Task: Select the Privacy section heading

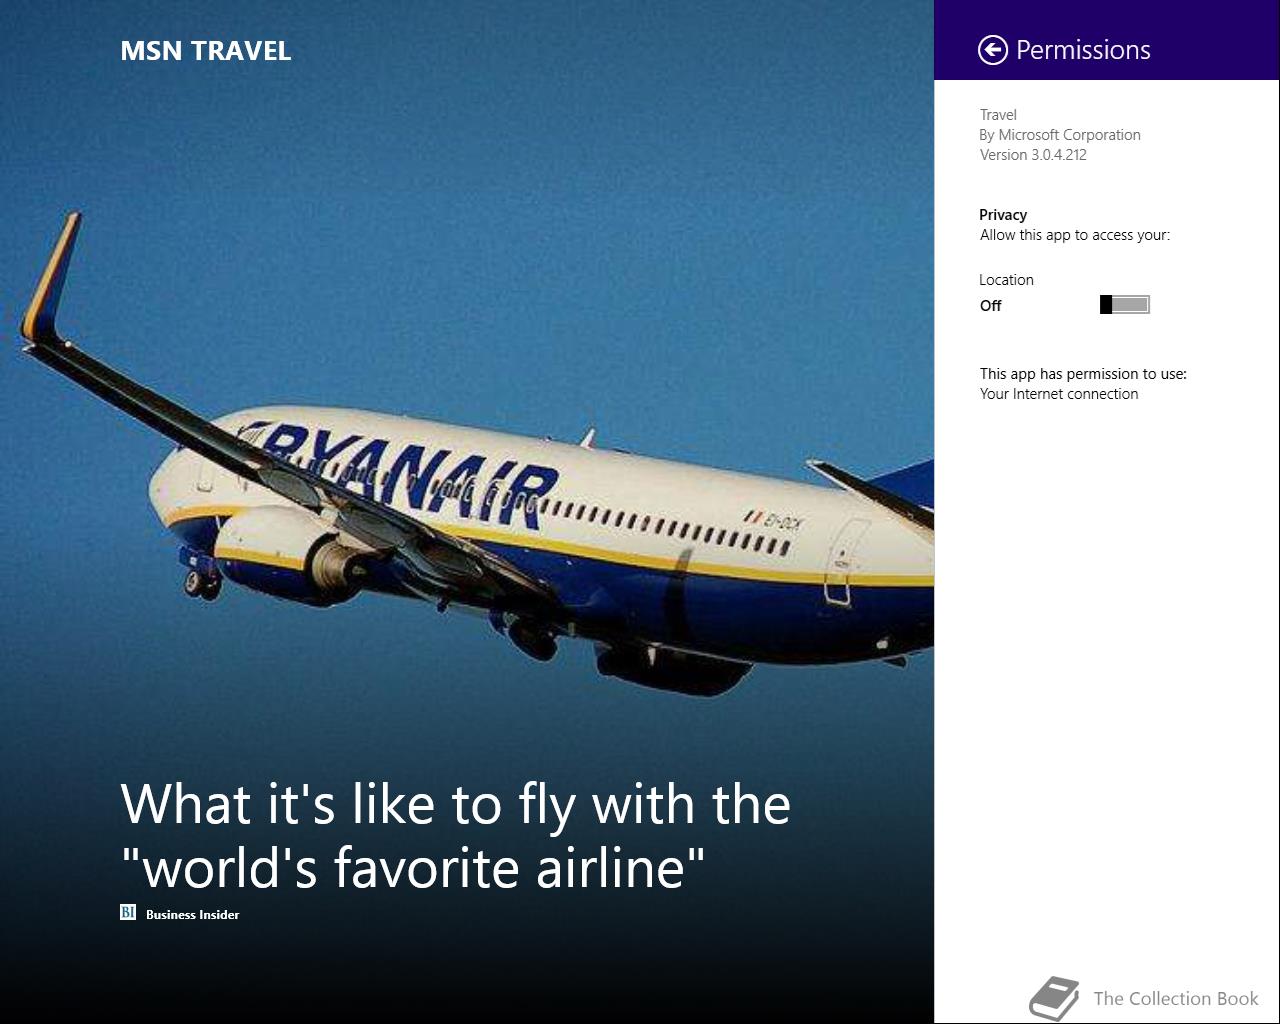Action: pos(1003,214)
